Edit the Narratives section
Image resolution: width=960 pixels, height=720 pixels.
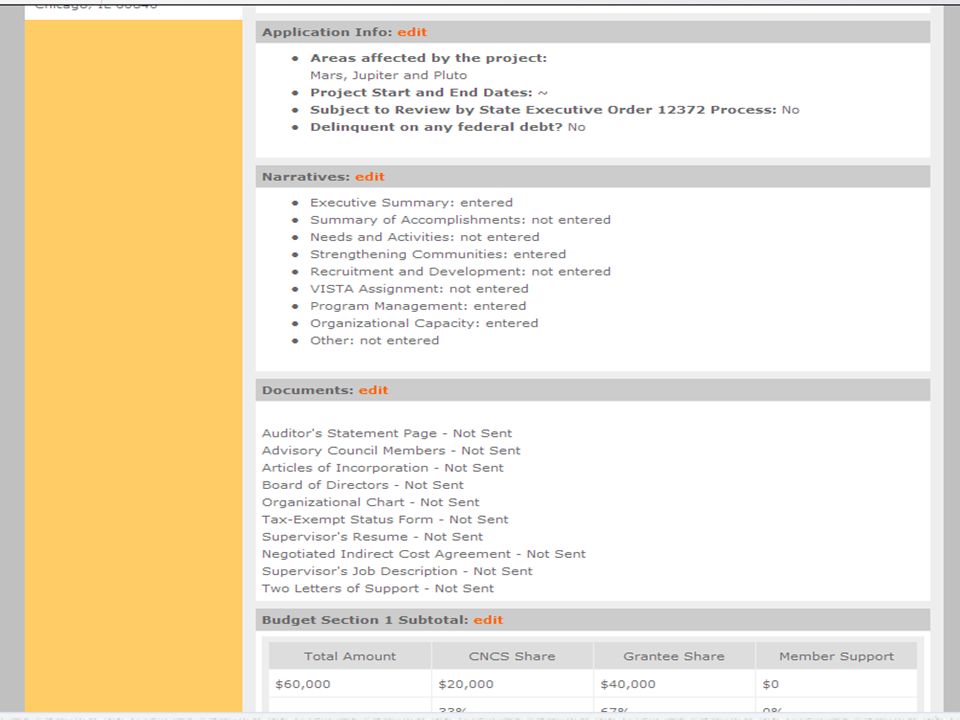pos(370,177)
